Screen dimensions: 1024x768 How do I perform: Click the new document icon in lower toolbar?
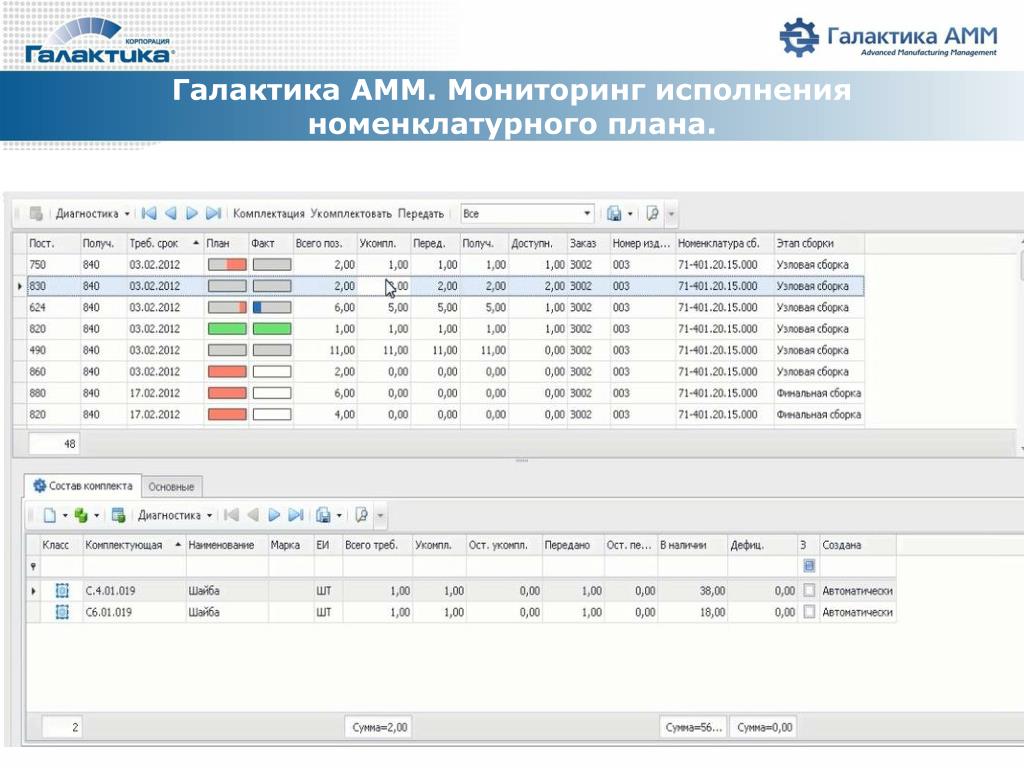50,515
